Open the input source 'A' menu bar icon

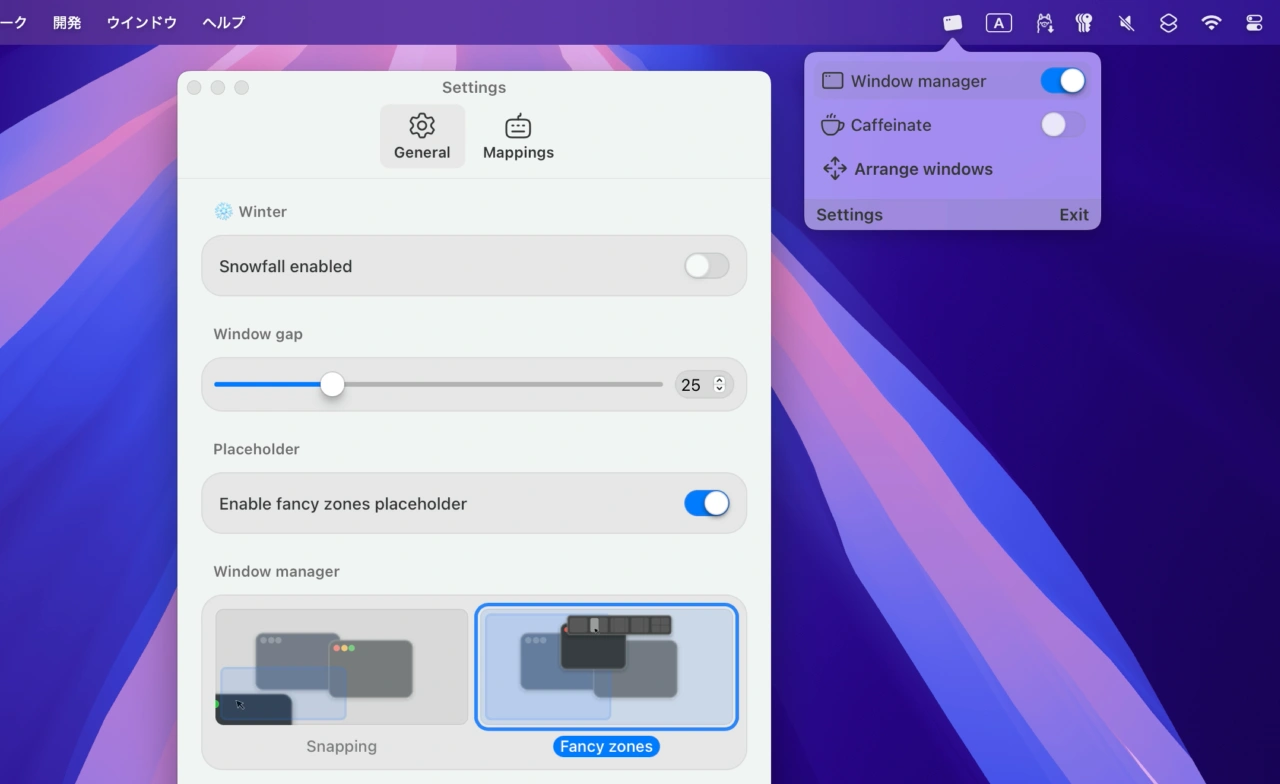[998, 22]
